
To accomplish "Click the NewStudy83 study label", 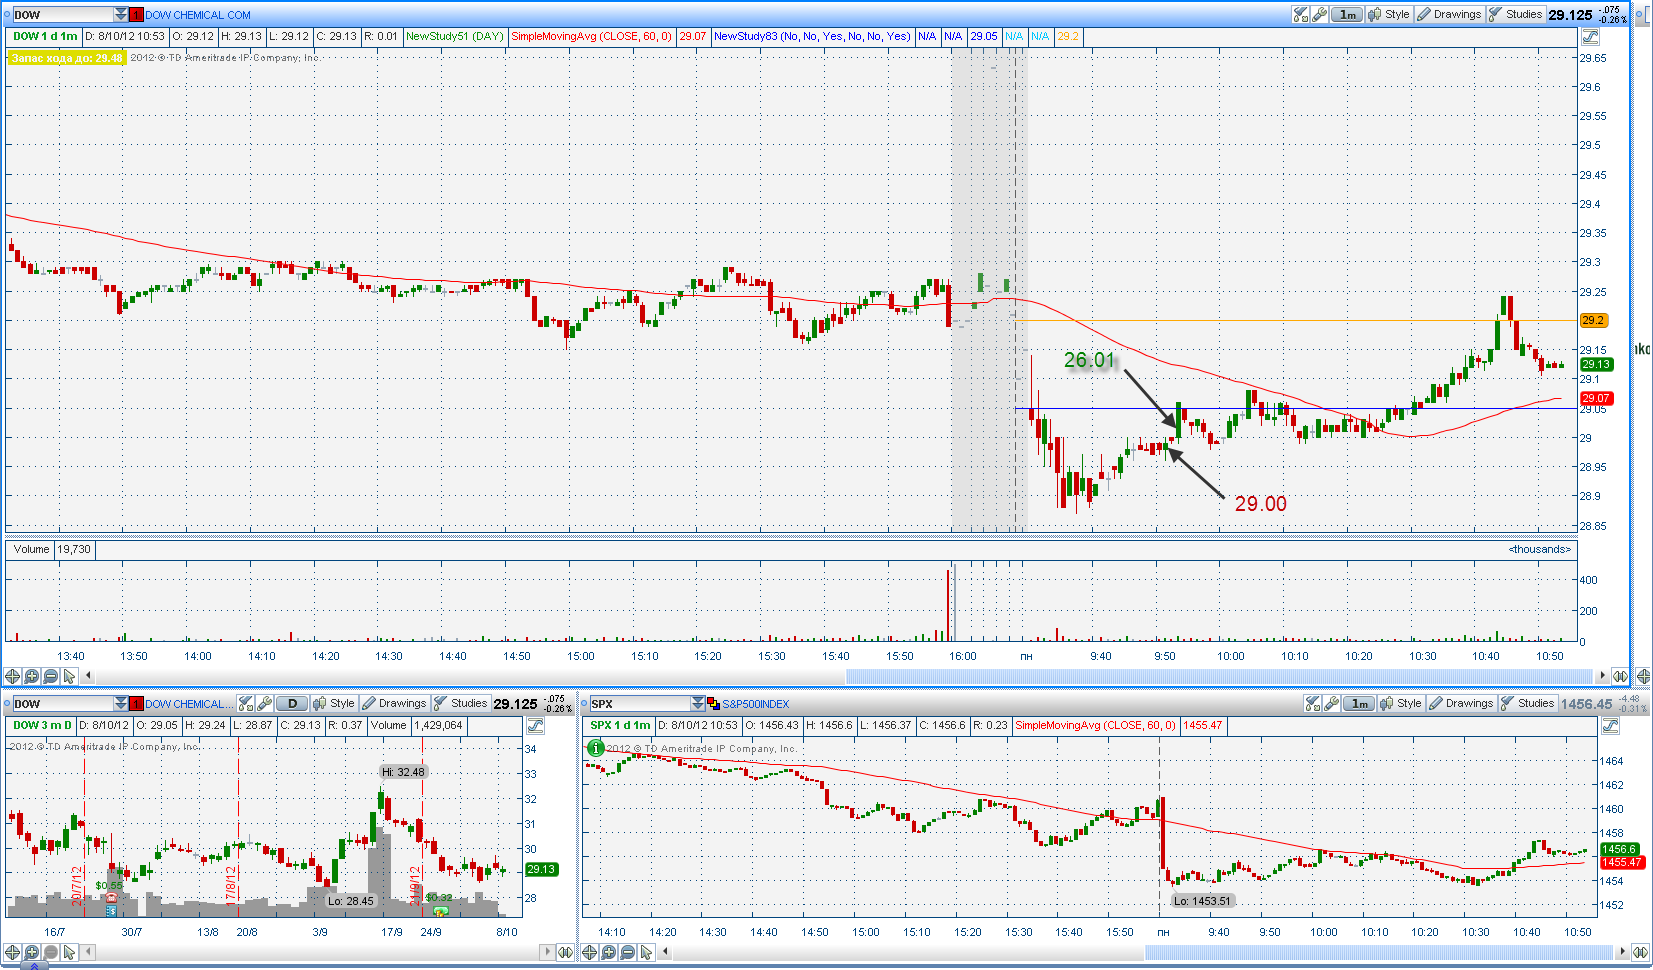I will coord(812,36).
